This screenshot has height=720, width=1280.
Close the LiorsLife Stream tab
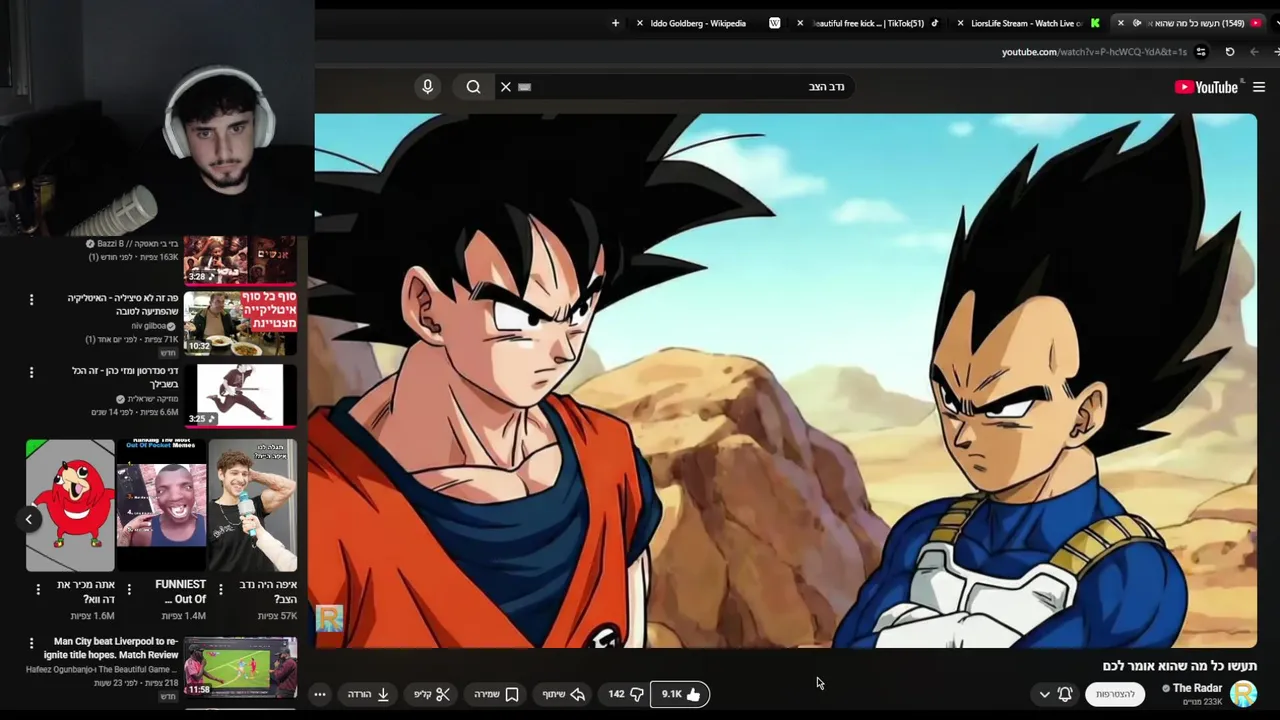click(x=961, y=23)
